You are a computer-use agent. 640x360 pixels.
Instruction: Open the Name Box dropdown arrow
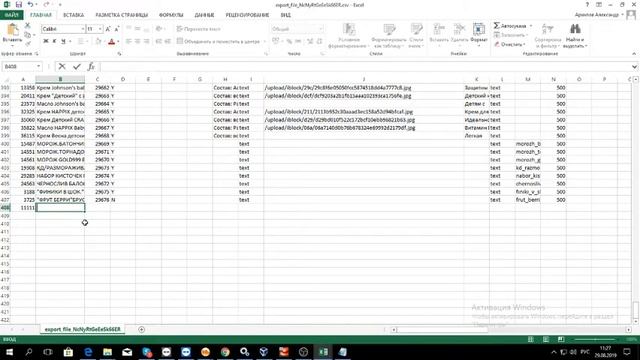click(x=38, y=66)
